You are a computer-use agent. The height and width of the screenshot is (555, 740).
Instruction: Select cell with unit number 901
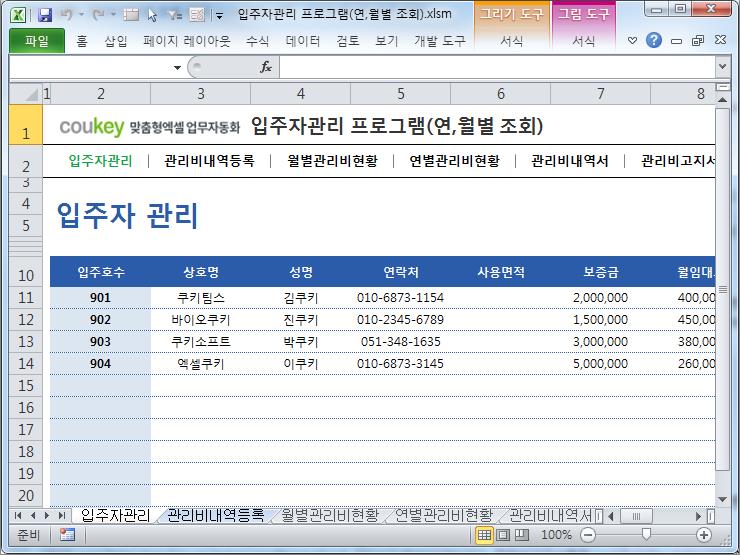pos(101,298)
